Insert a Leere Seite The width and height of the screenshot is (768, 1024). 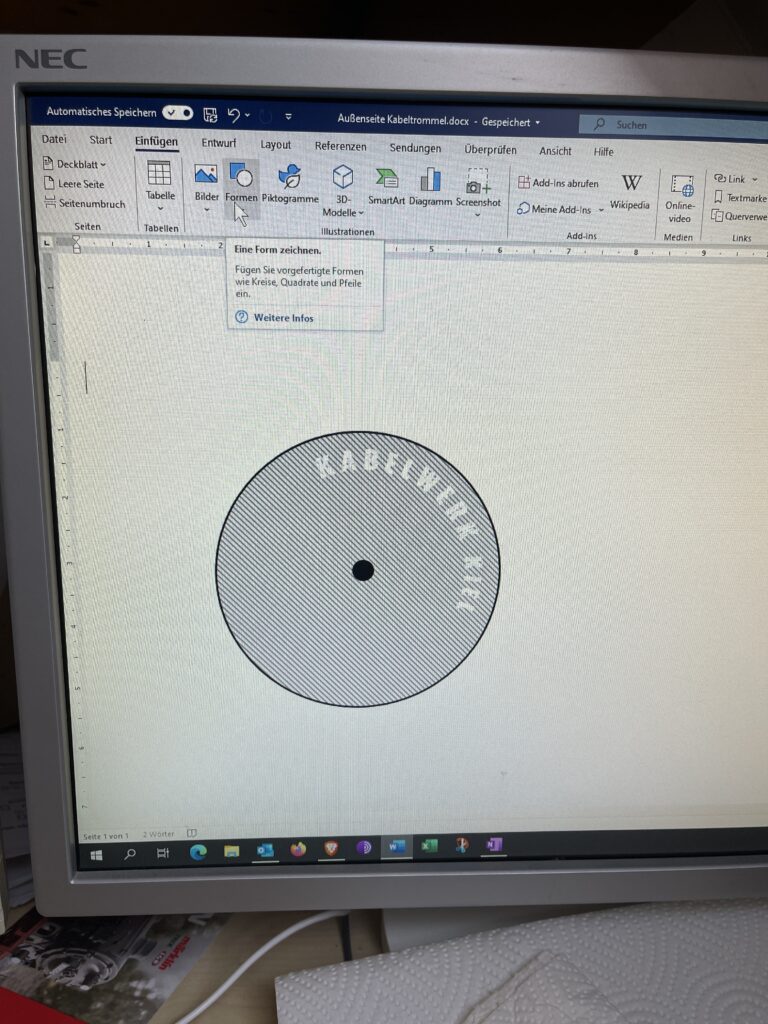point(74,184)
